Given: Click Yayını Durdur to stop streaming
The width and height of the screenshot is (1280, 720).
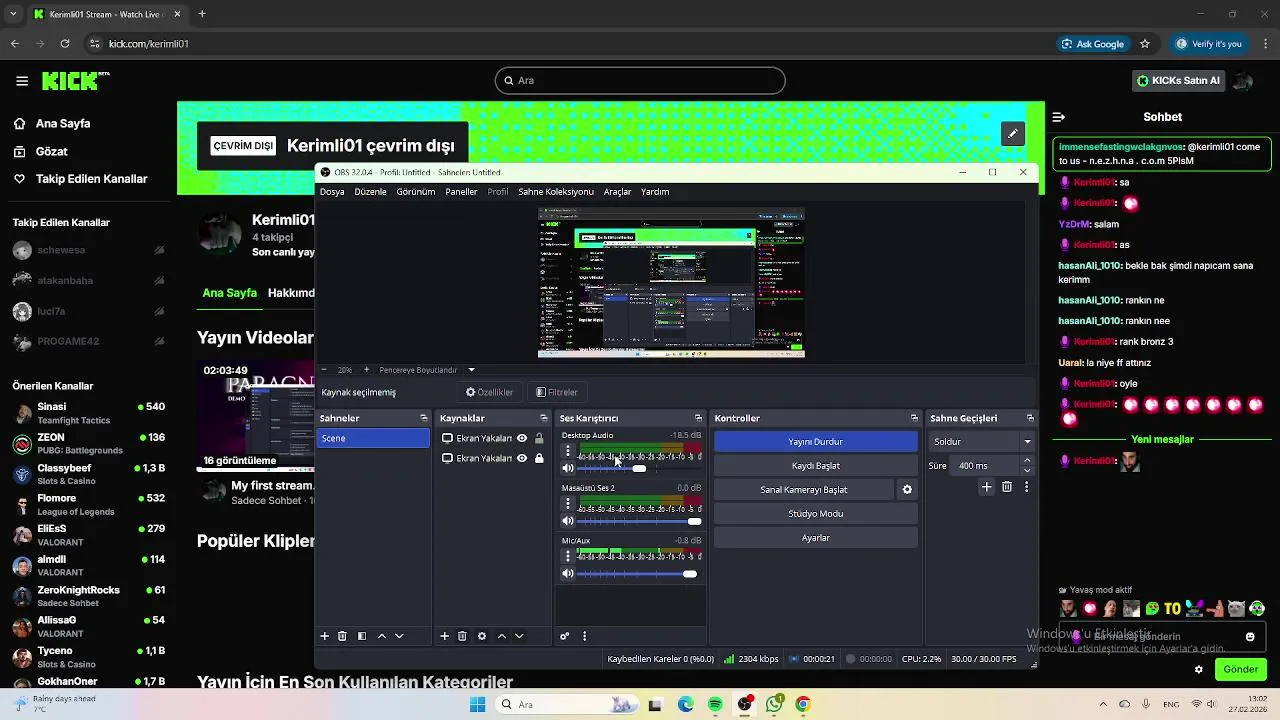Looking at the screenshot, I should coord(815,442).
